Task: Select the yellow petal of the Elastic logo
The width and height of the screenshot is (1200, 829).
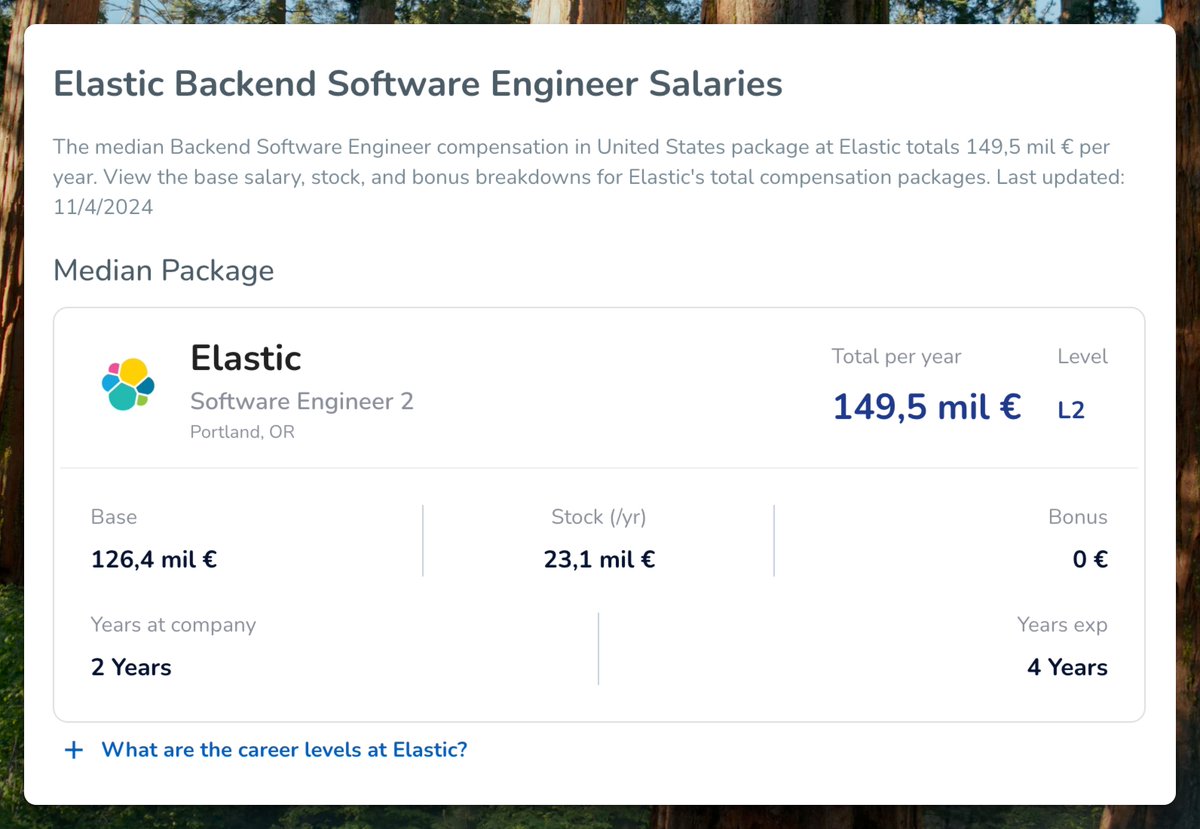Action: coord(131,372)
